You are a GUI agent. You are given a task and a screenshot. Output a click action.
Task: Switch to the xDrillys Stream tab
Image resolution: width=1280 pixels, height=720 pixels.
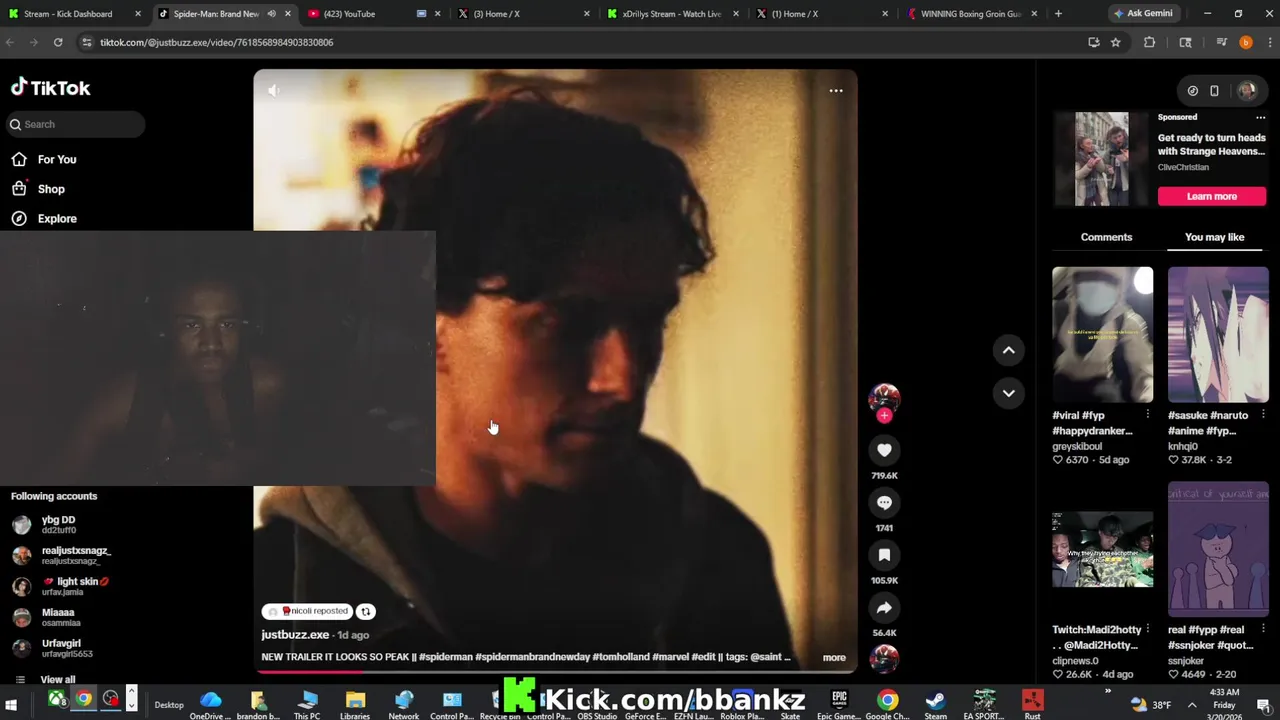[x=675, y=14]
